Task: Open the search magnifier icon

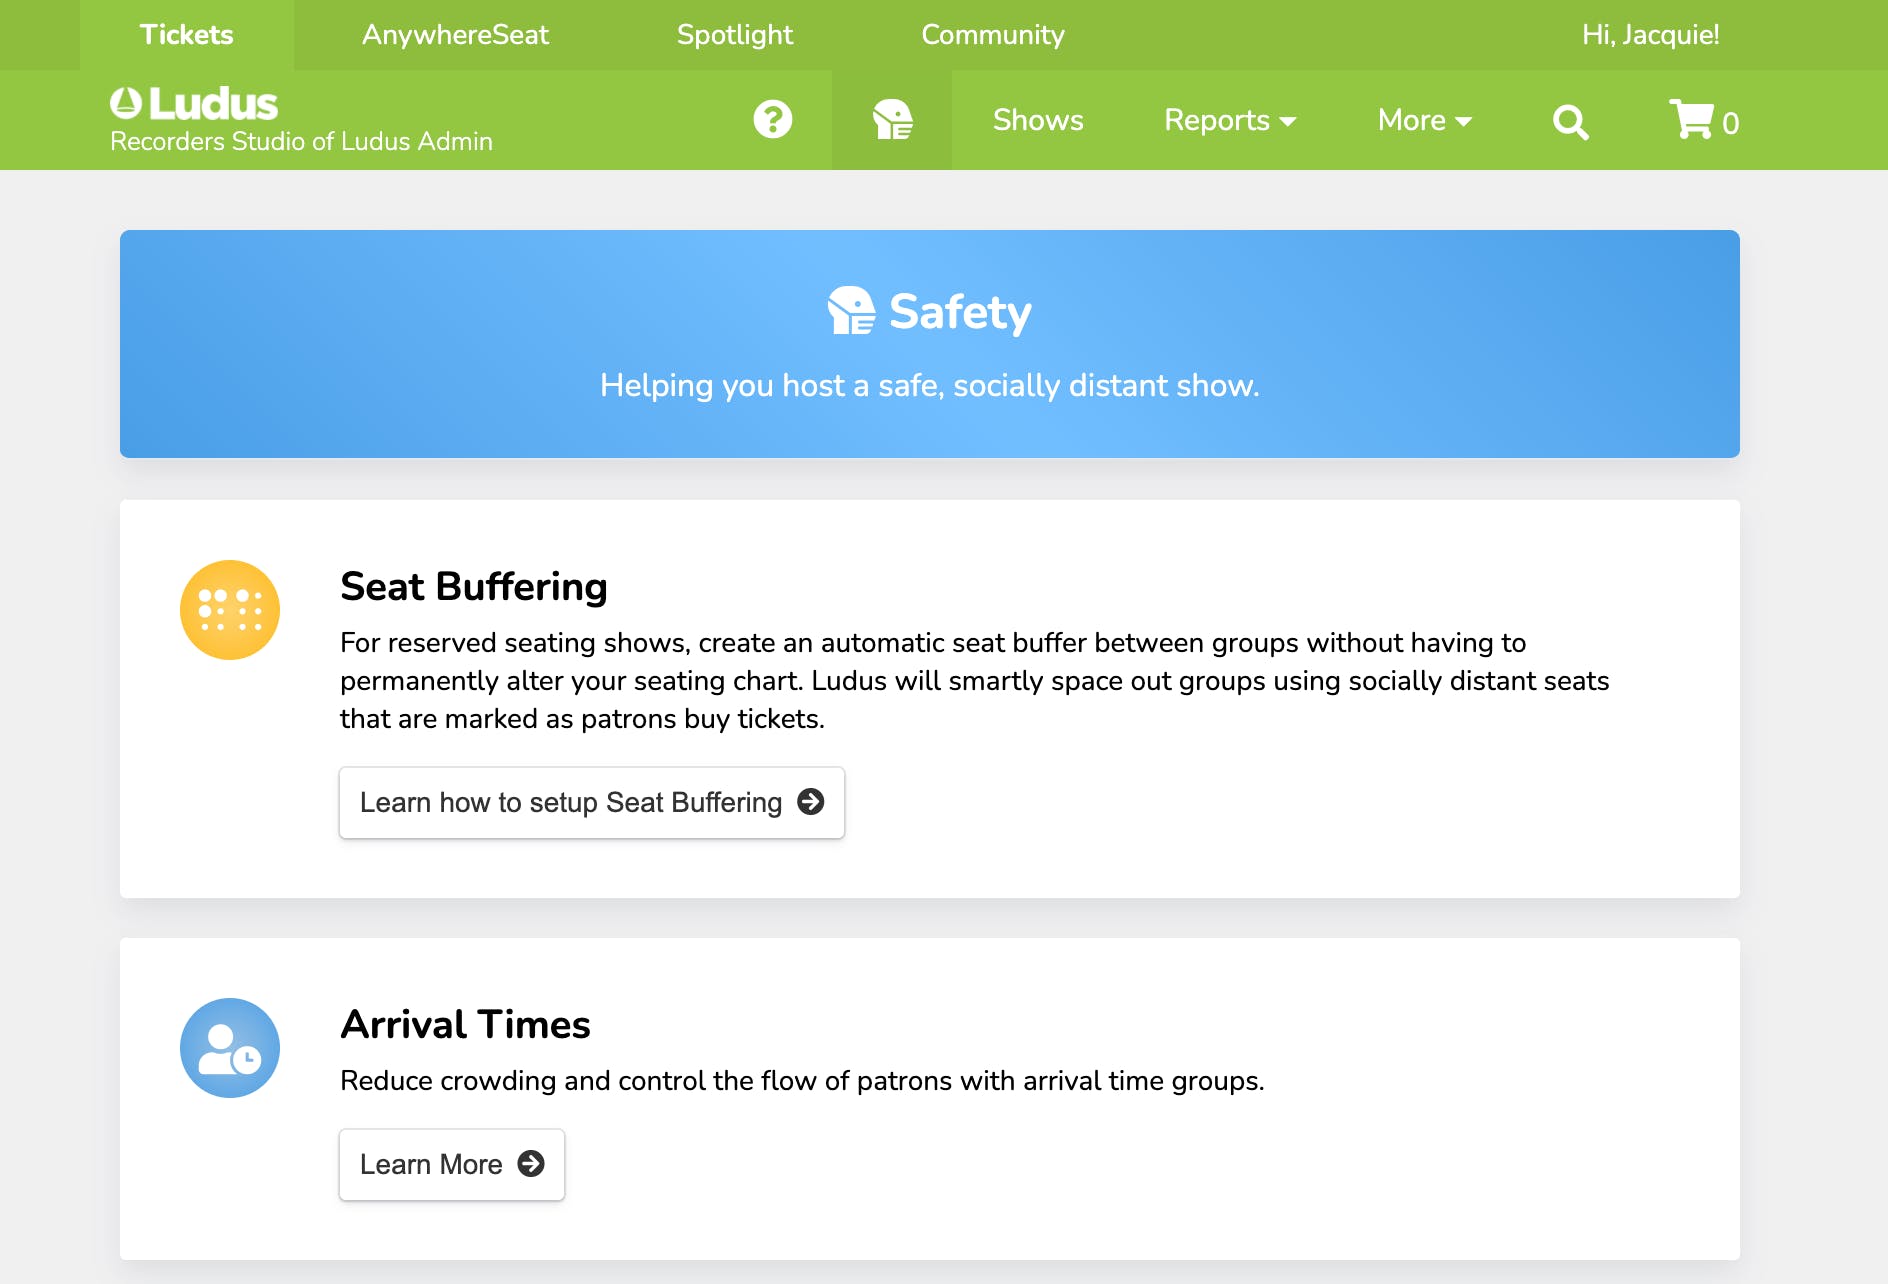Action: (1570, 122)
